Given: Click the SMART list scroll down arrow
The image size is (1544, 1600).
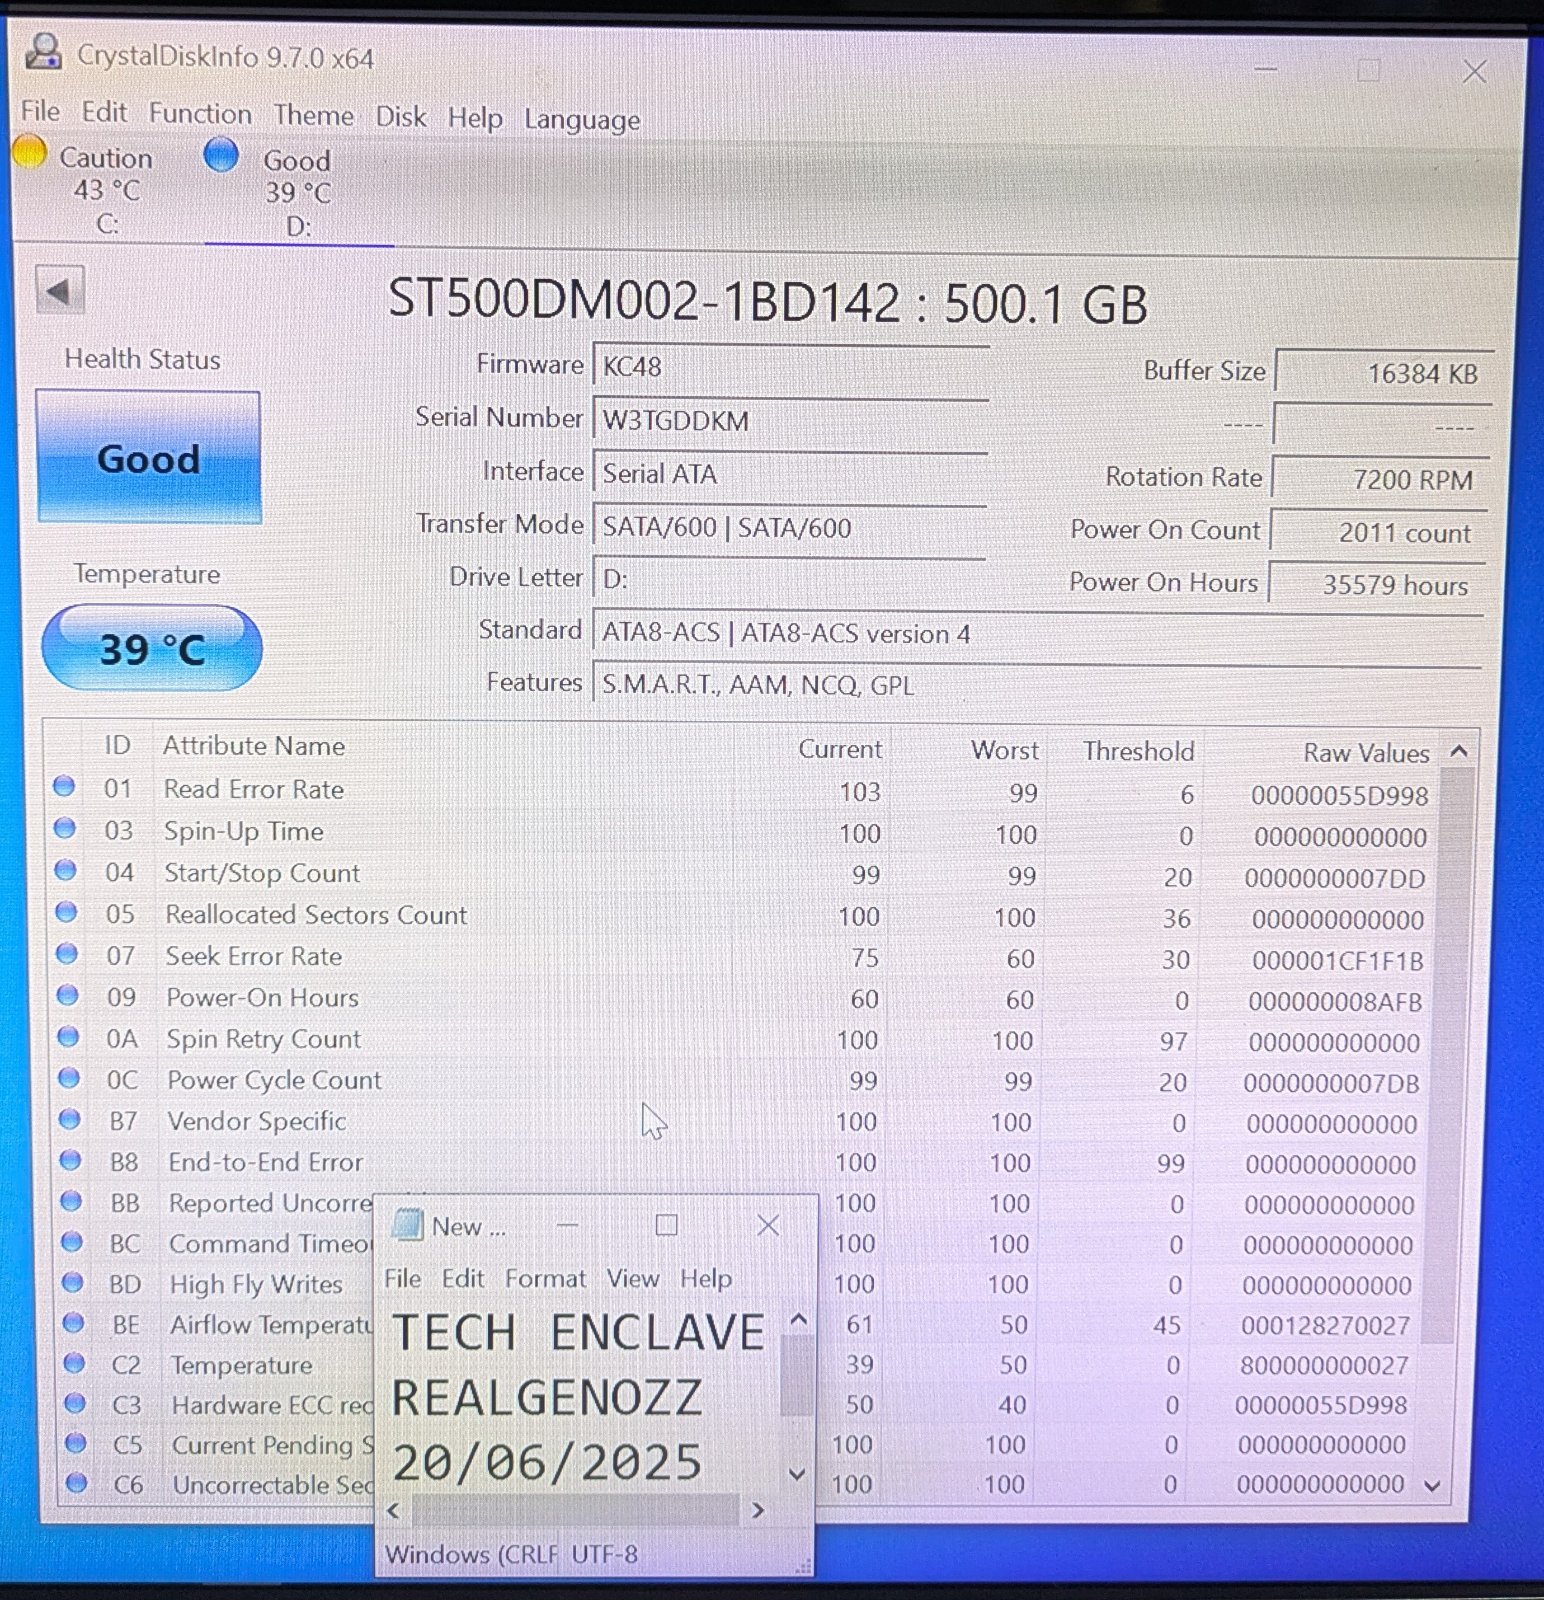Looking at the screenshot, I should [x=1432, y=1487].
